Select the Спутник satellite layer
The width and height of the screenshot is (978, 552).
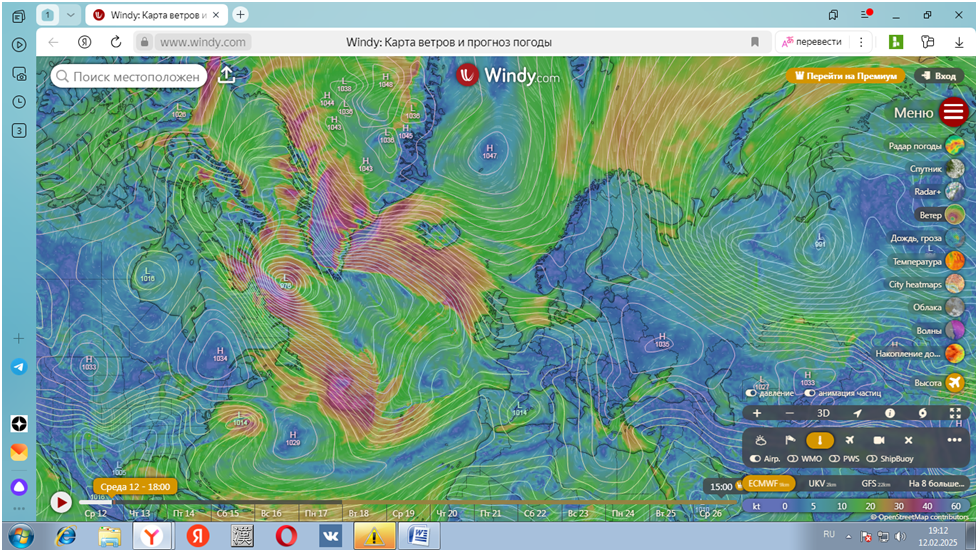[x=955, y=168]
